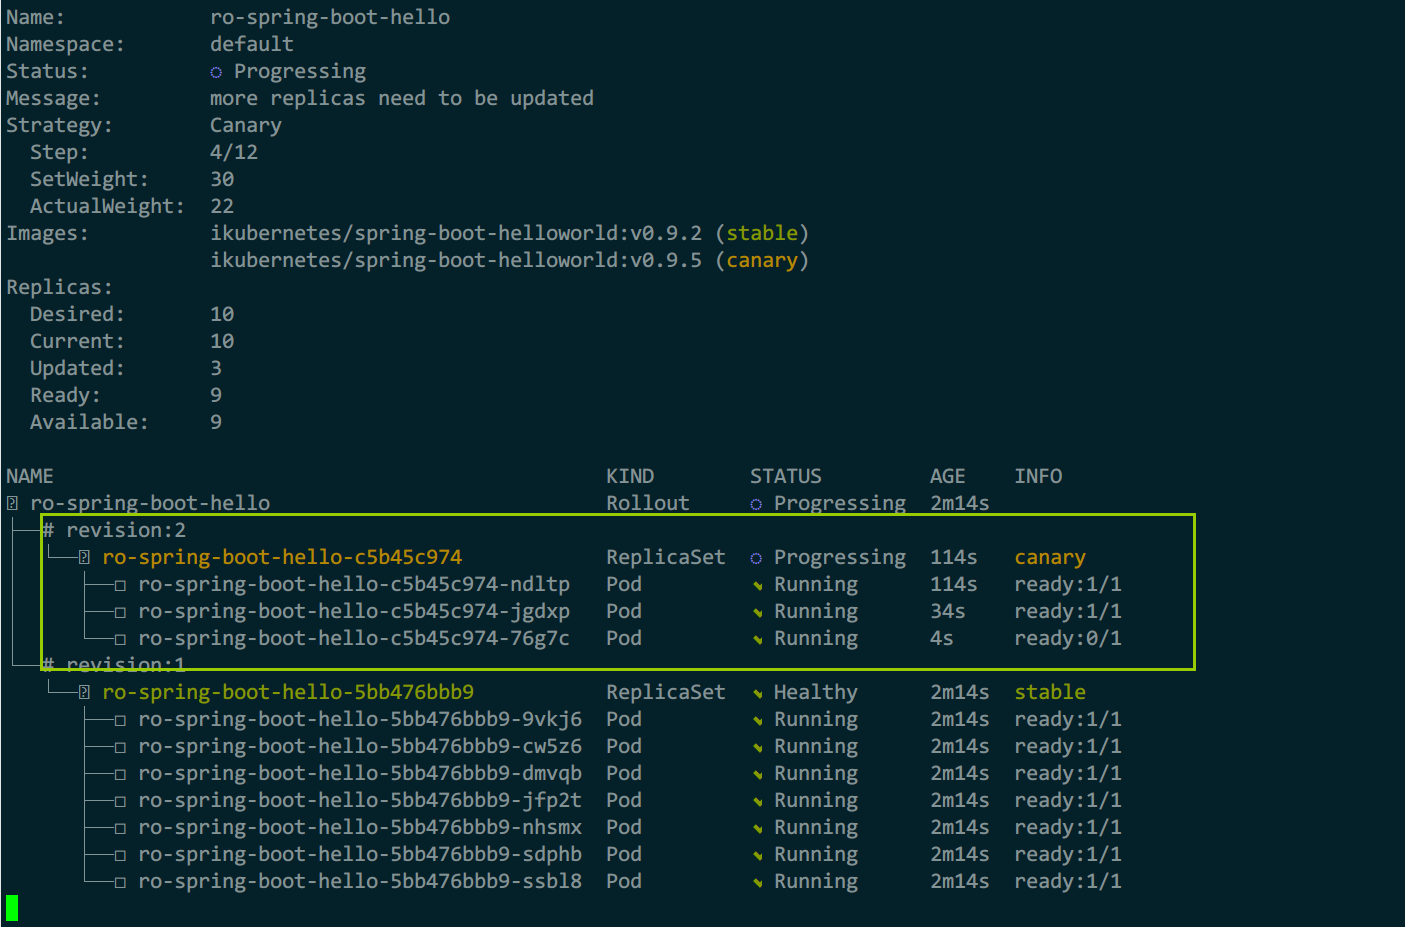Click the Step value "4/12"
Screen dimensions: 1405x927
point(234,152)
